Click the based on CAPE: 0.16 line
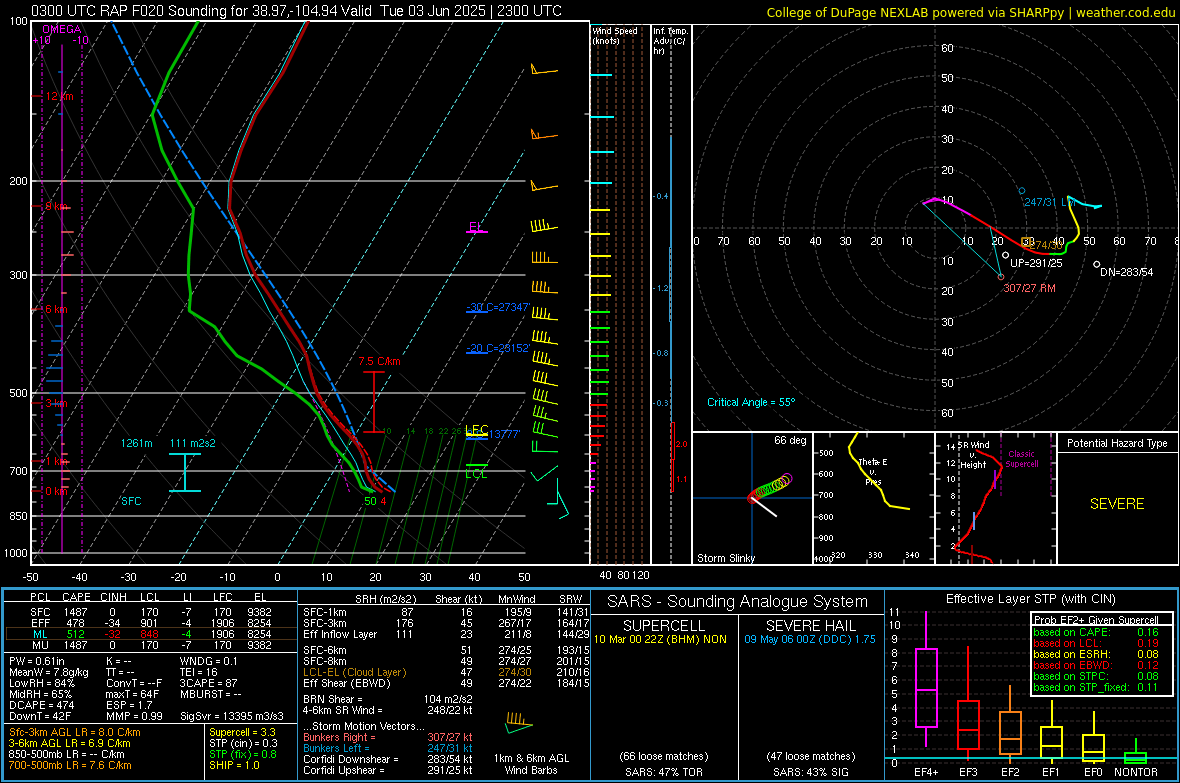Screen dimensions: 1180x783 (1096, 632)
